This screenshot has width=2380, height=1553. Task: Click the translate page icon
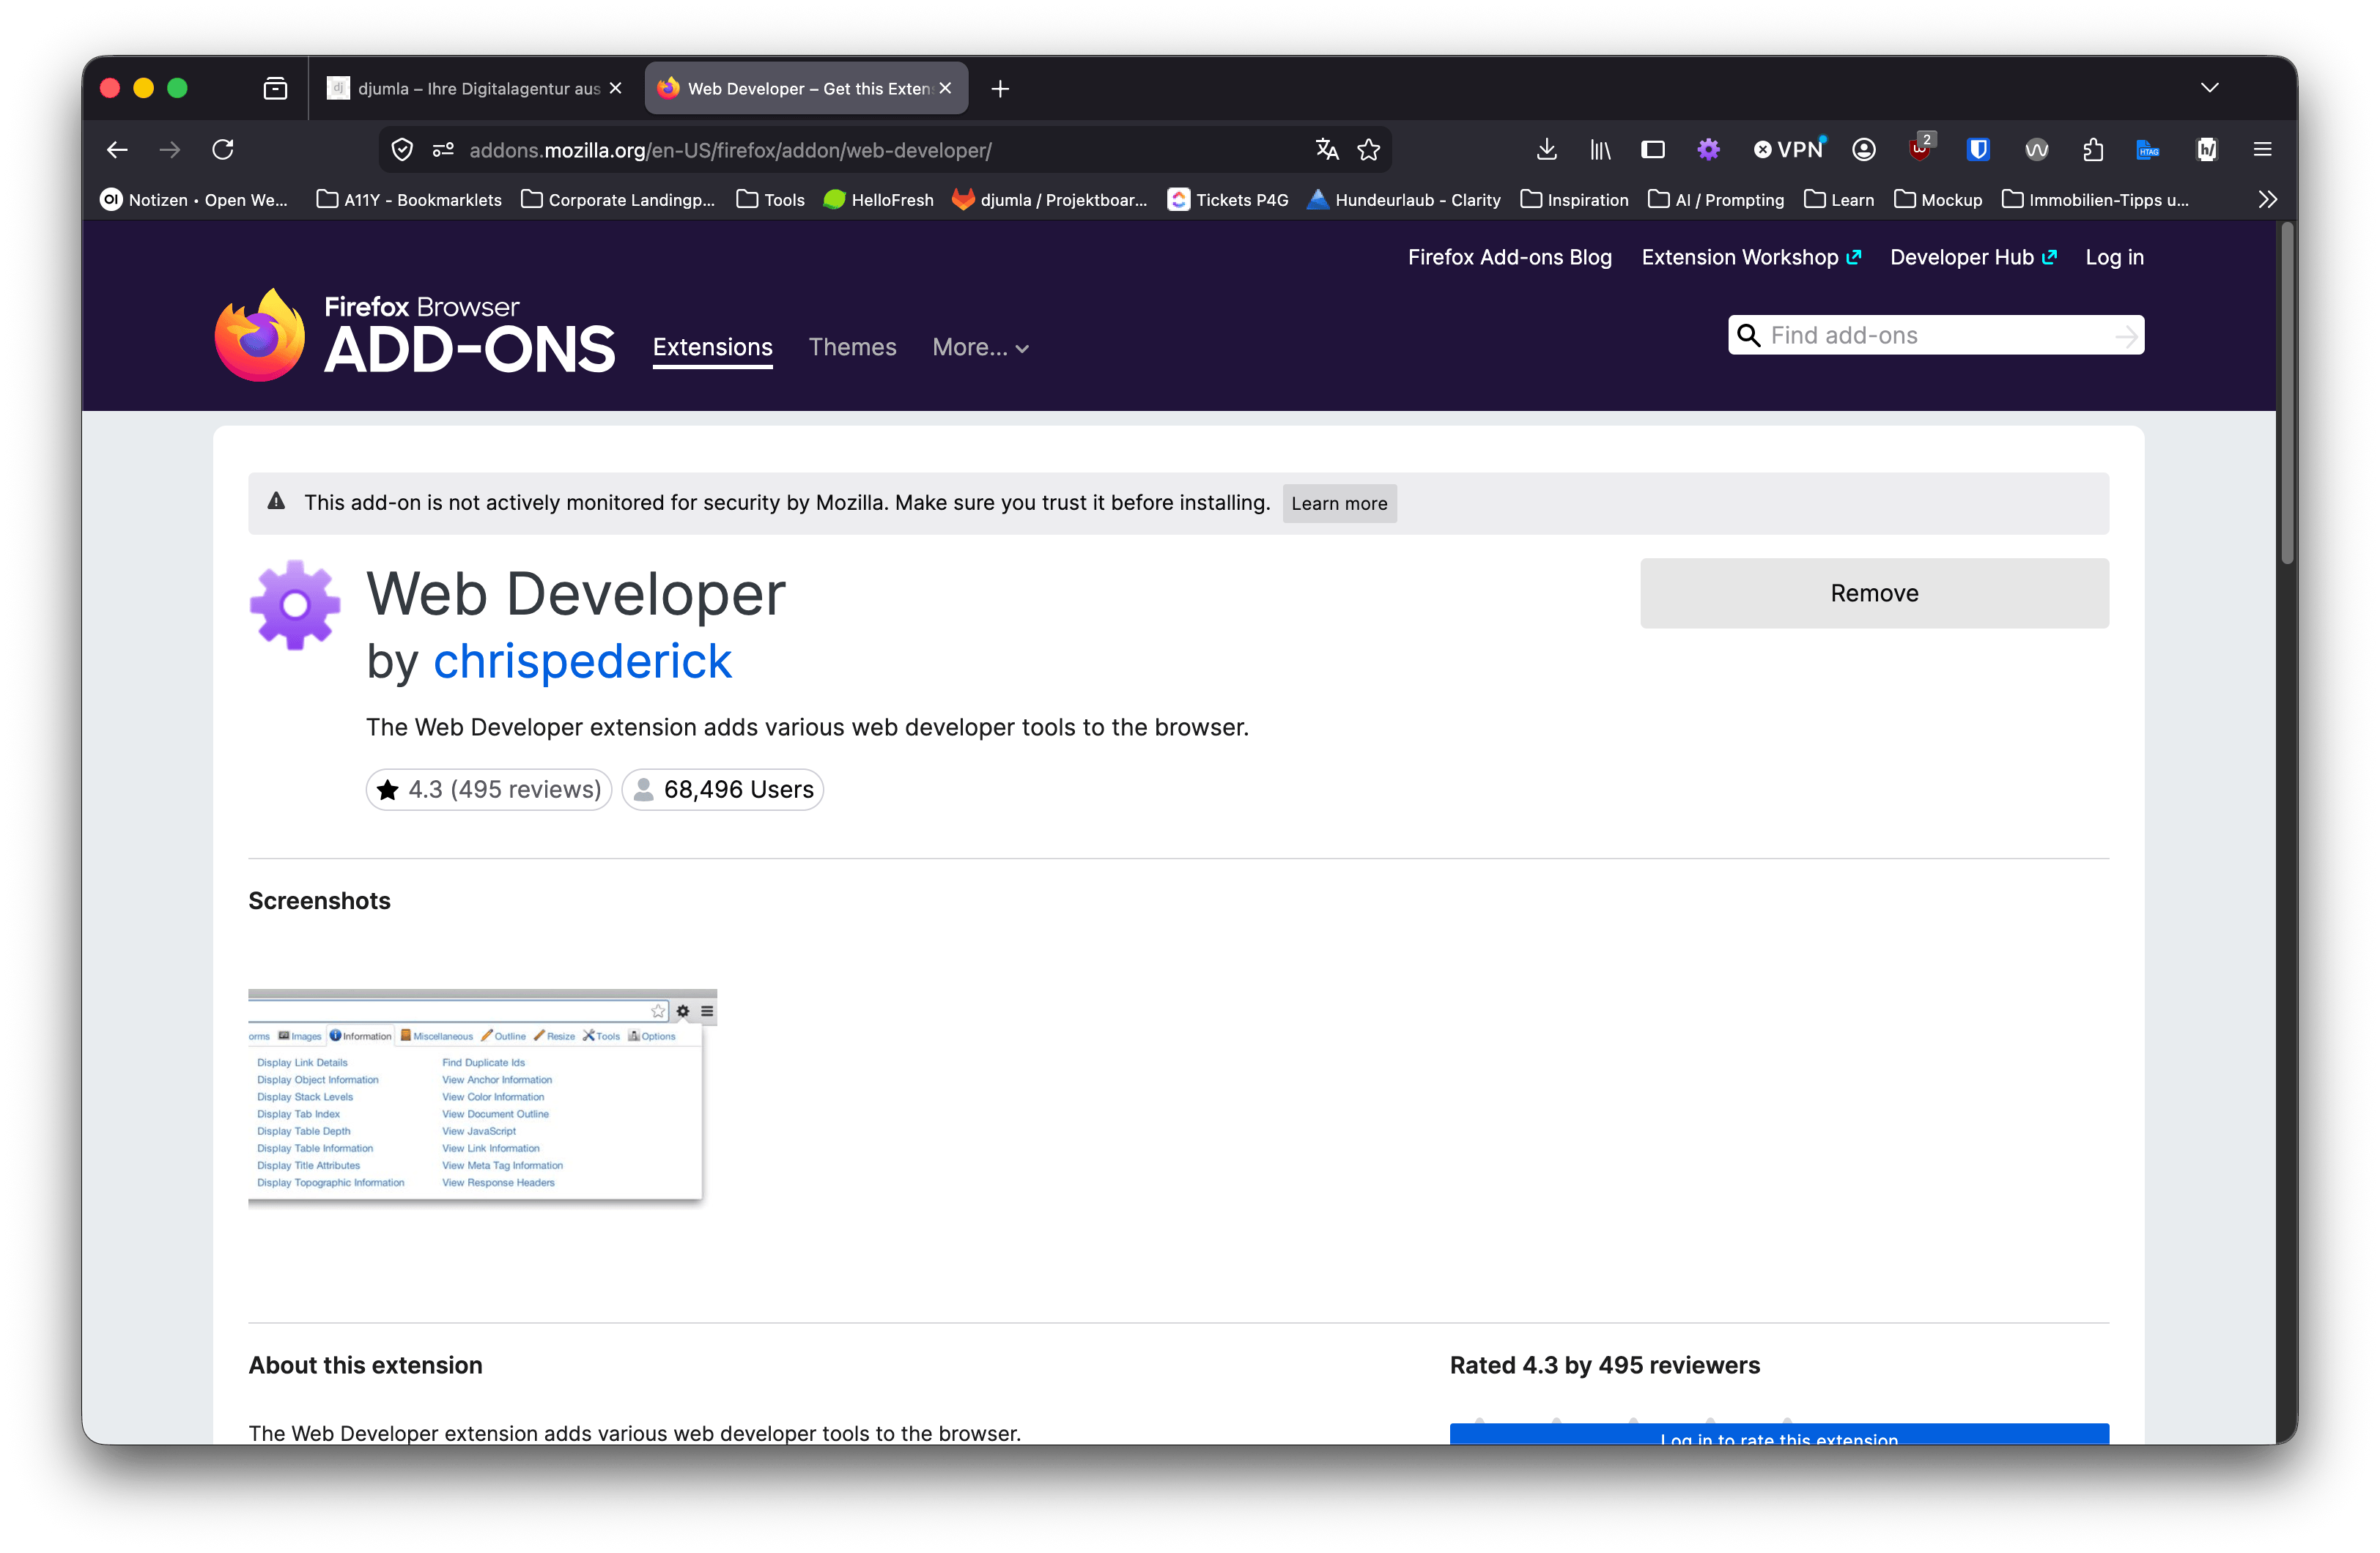[x=1327, y=150]
